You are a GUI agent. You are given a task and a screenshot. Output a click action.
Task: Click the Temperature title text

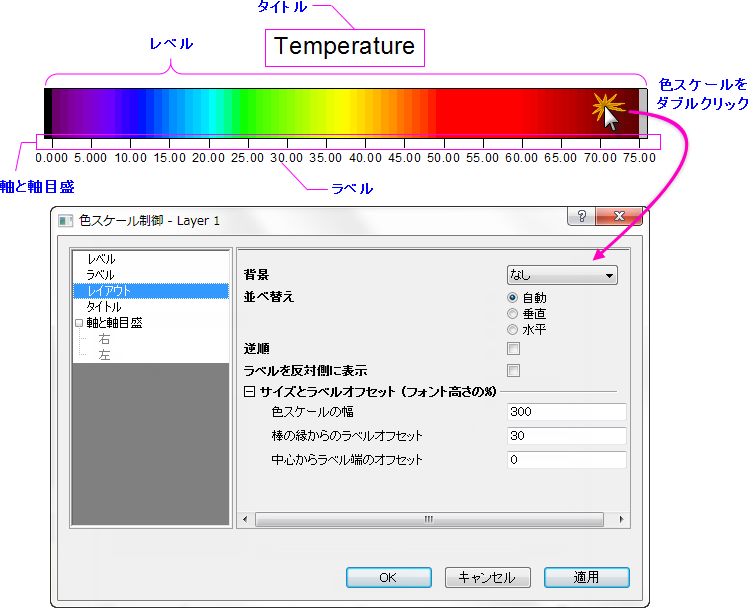click(344, 46)
